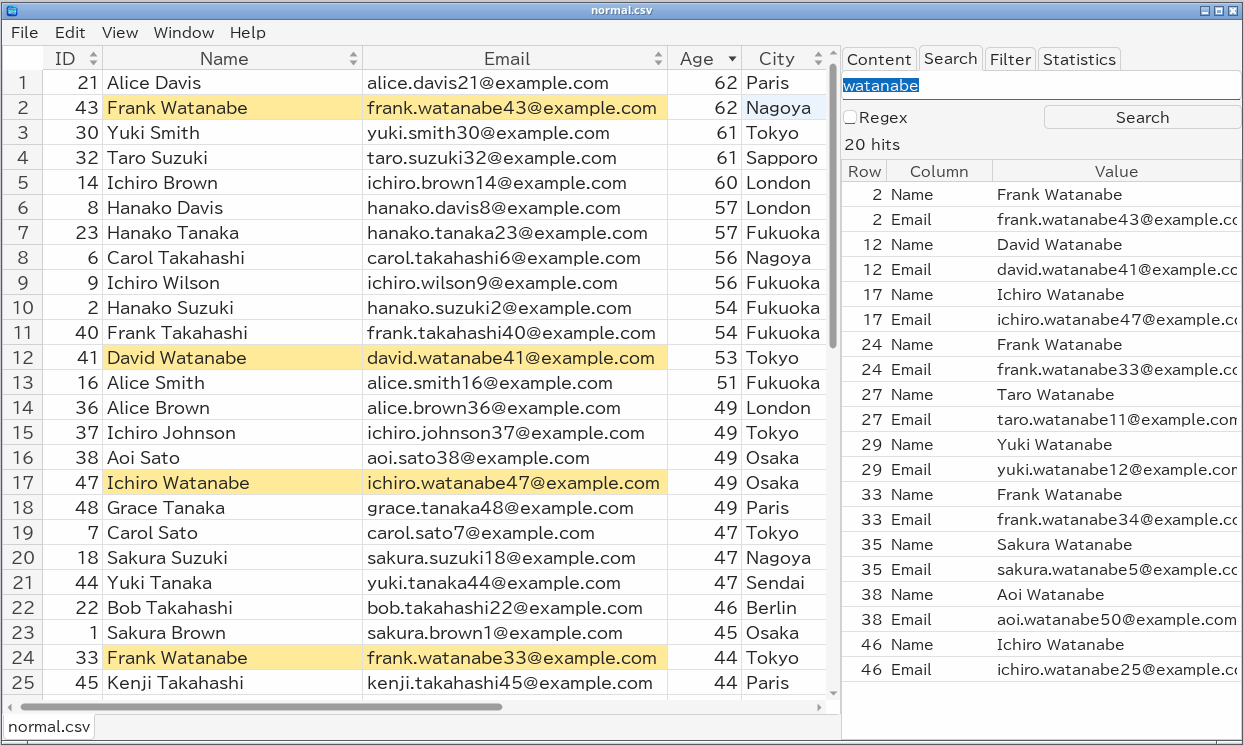Select the yuki.smith30@example.com email cell
The height and width of the screenshot is (746, 1244).
[x=515, y=133]
